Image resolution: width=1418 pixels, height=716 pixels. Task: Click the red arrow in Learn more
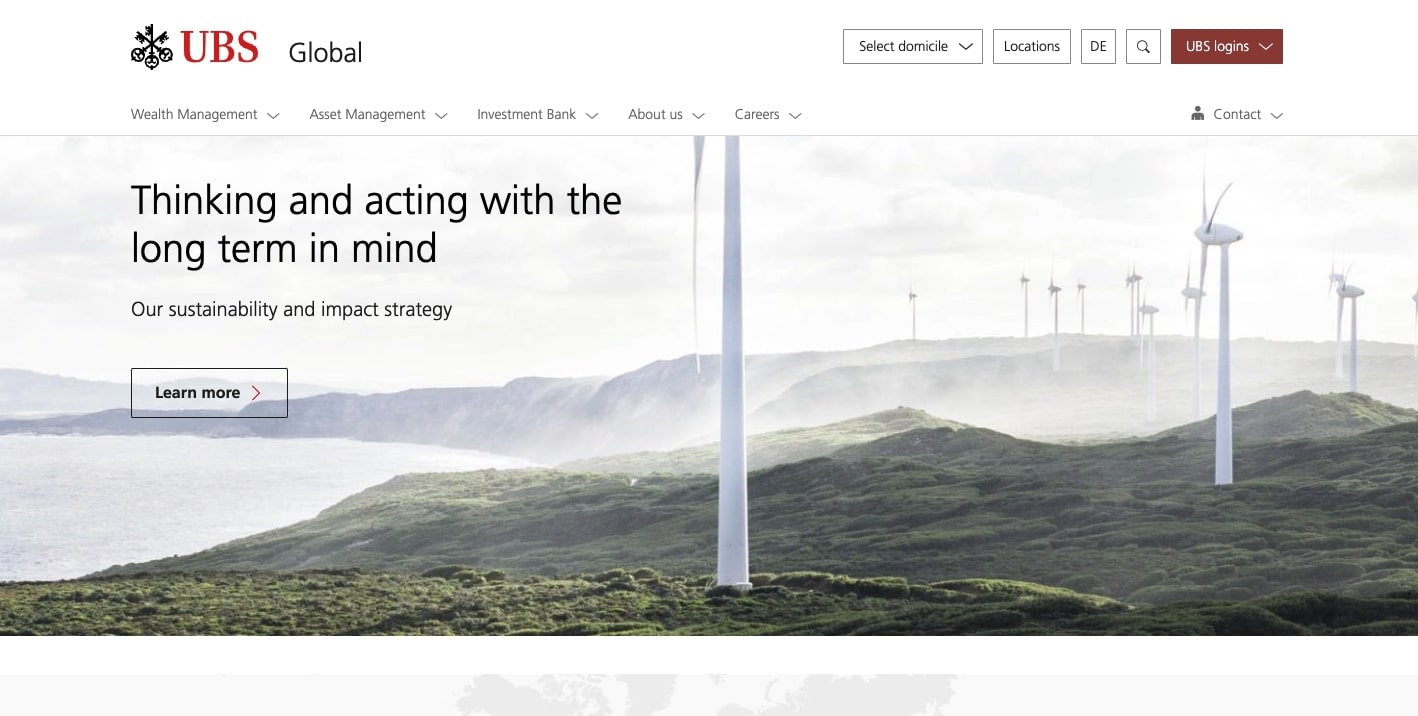pos(256,393)
